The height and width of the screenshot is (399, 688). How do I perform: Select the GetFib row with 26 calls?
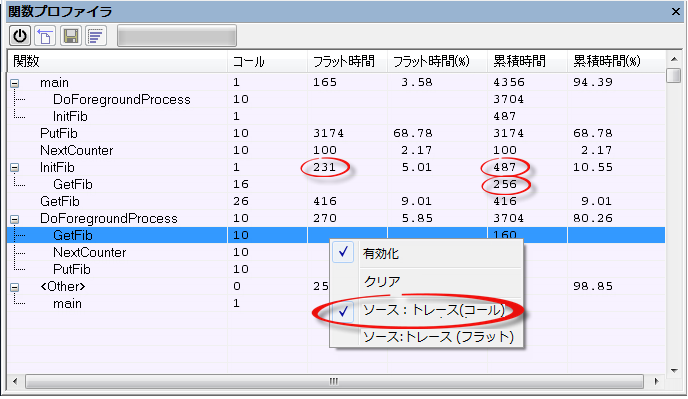[x=337, y=201]
